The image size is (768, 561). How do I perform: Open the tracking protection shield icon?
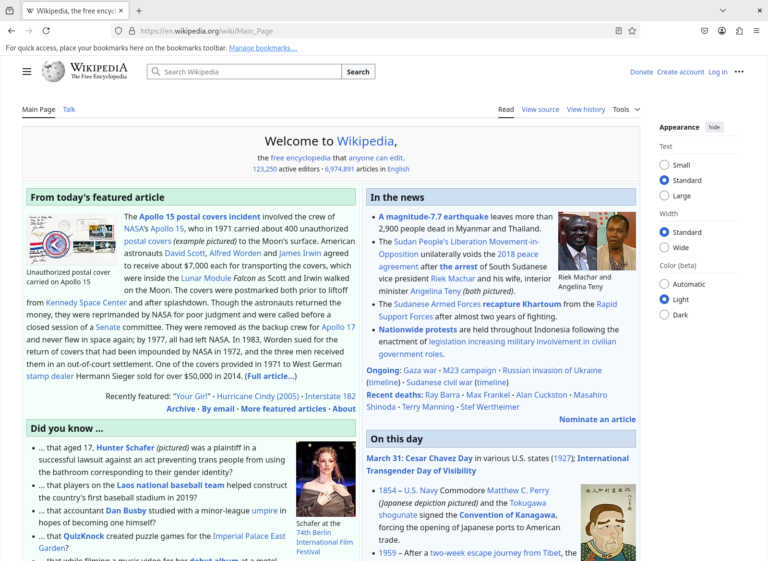click(x=119, y=31)
